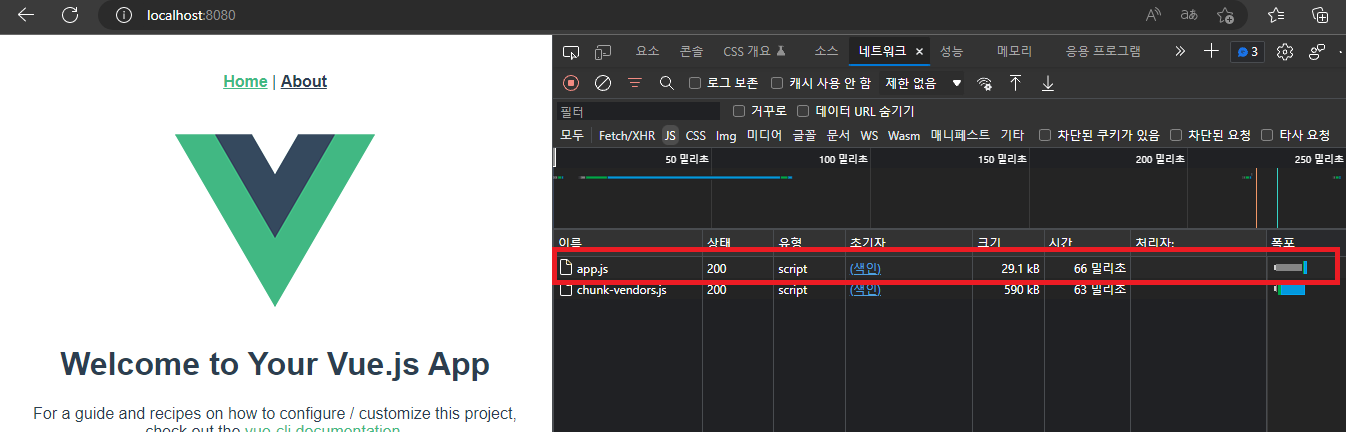Select the app.js request row
The height and width of the screenshot is (432, 1346).
pyautogui.click(x=949, y=268)
